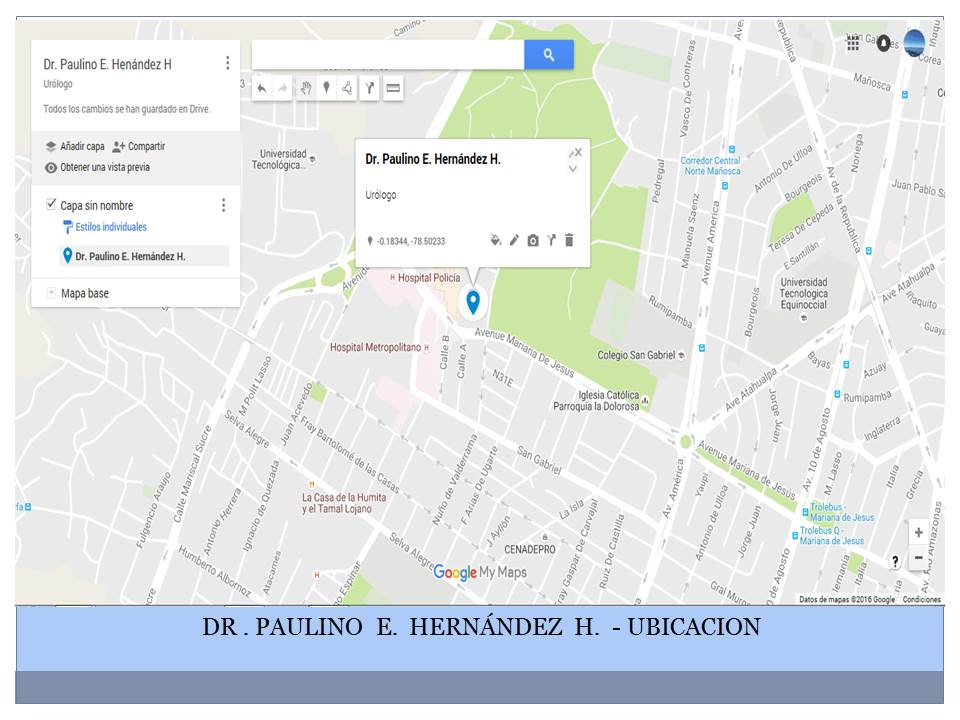Open 'Capa sin nombre' layer options menu
The image size is (960, 720).
(223, 205)
